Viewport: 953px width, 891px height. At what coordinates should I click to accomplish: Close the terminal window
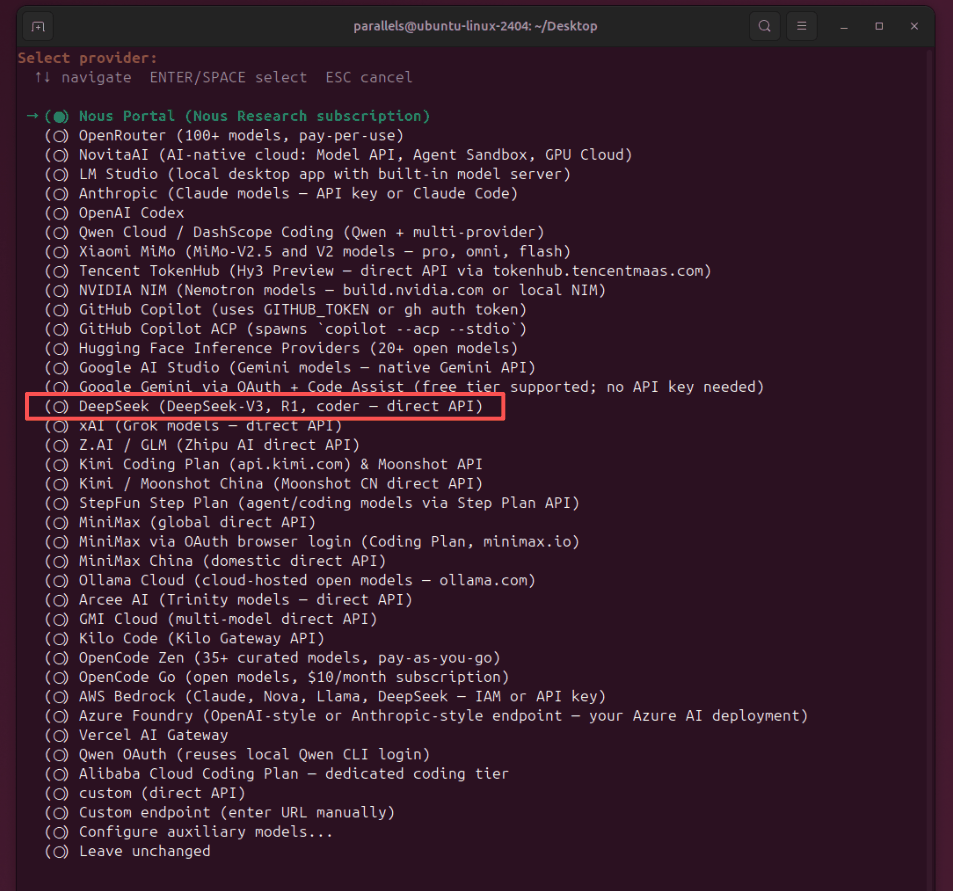coord(914,26)
